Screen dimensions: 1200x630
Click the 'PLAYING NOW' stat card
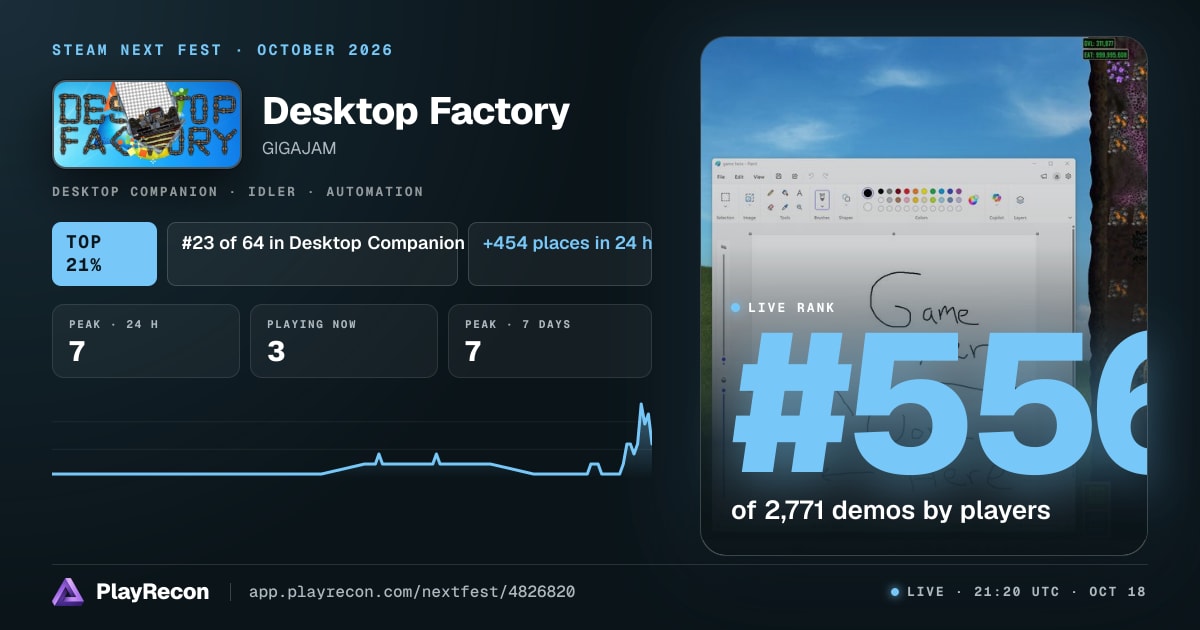[344, 341]
